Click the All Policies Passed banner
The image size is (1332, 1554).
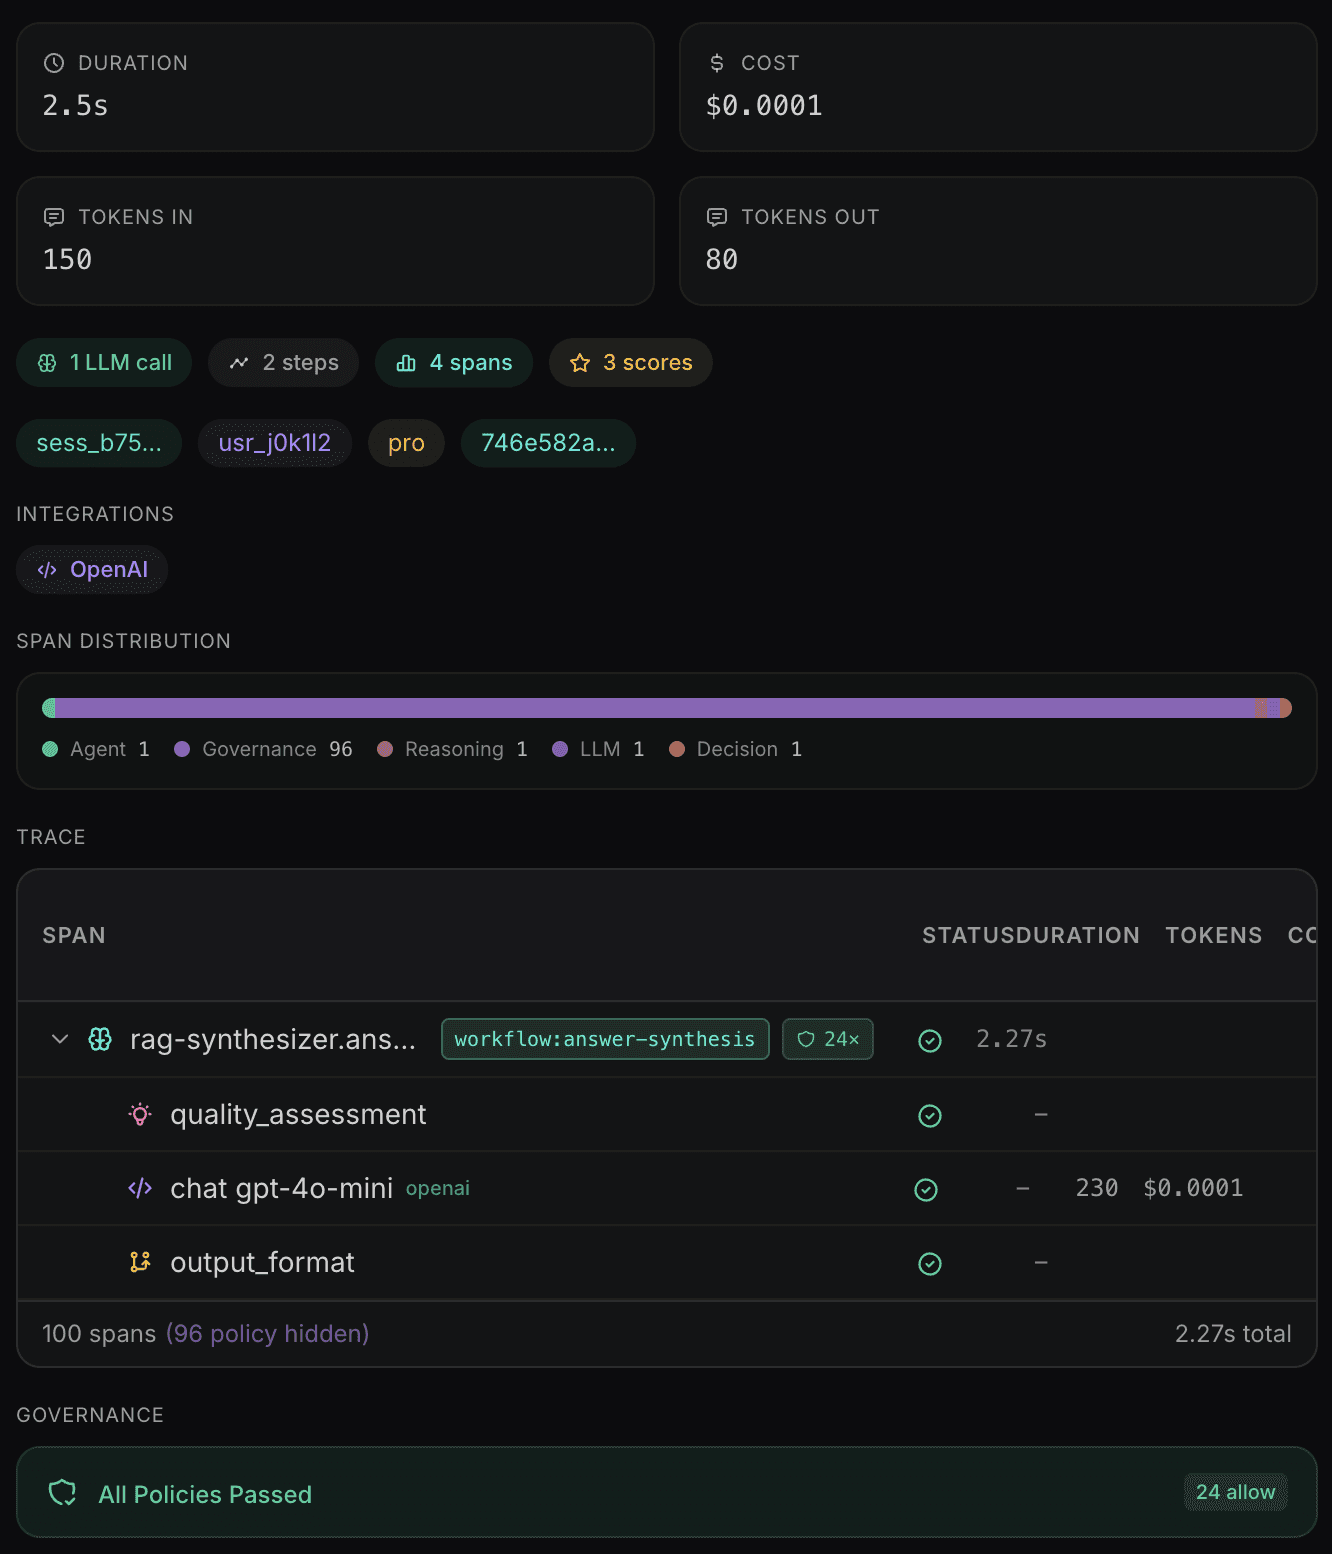click(x=666, y=1492)
